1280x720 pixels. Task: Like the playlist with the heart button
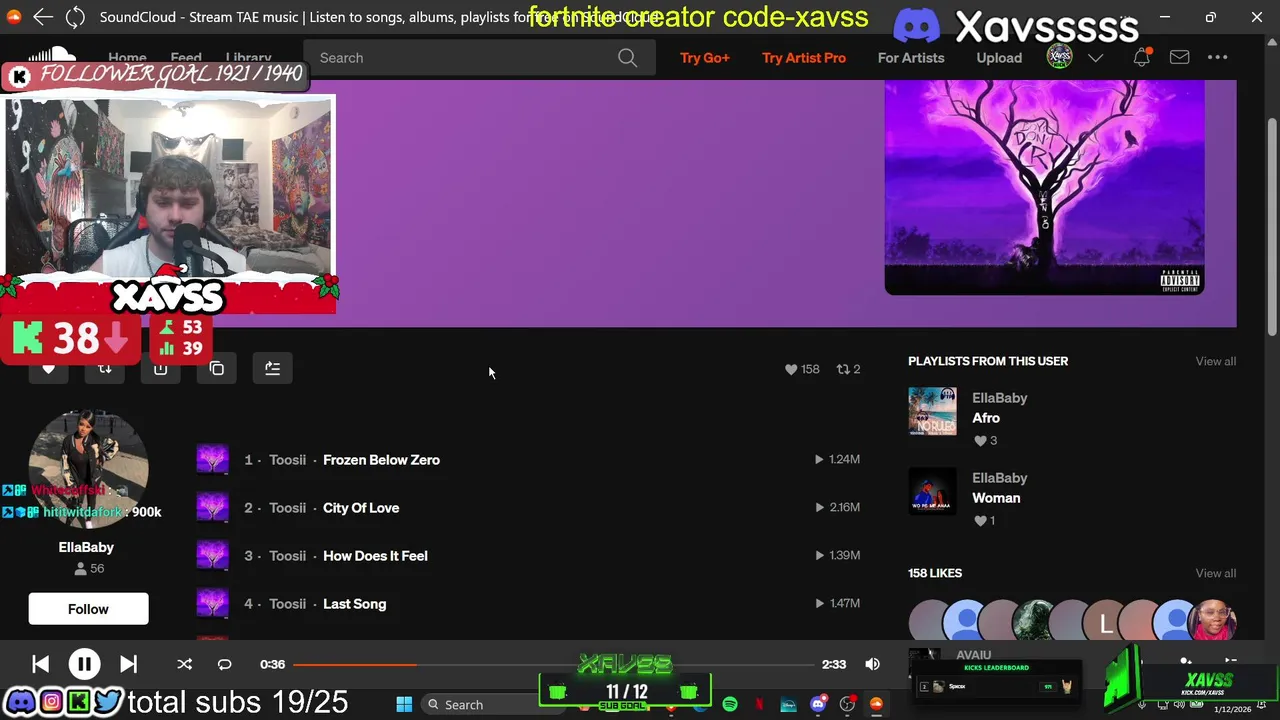tap(49, 369)
